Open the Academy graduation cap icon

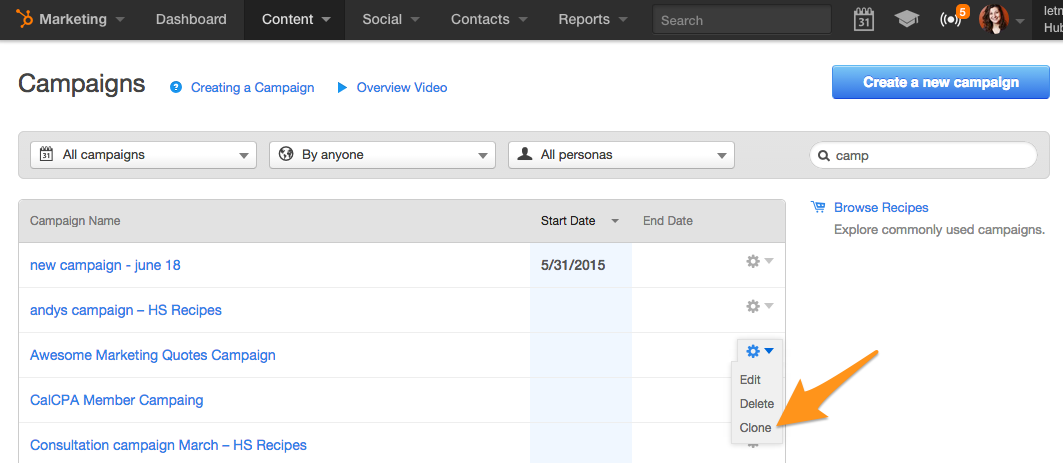pos(906,20)
